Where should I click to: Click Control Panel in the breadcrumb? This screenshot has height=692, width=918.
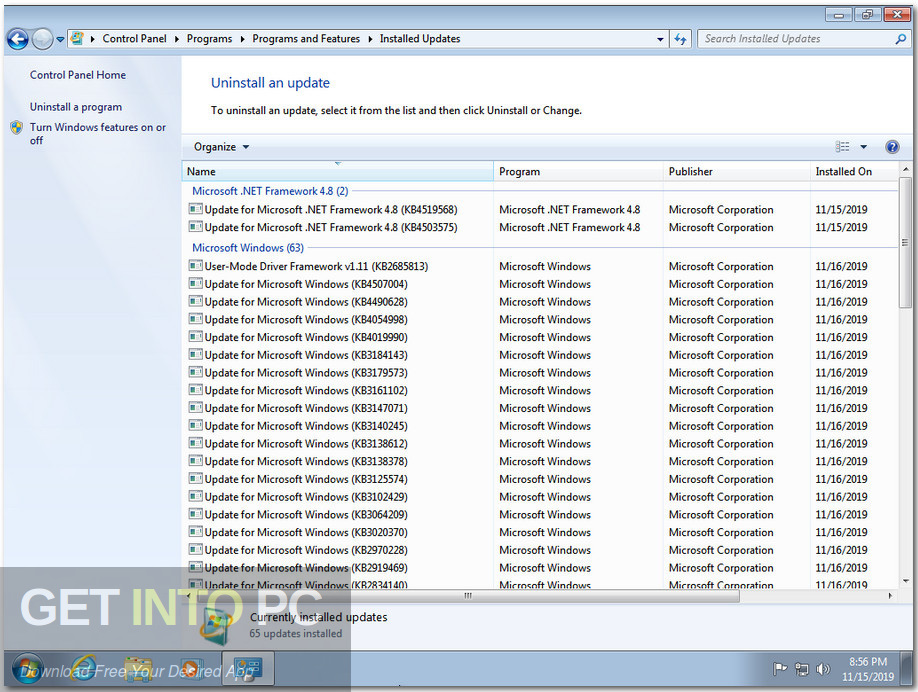(x=134, y=39)
